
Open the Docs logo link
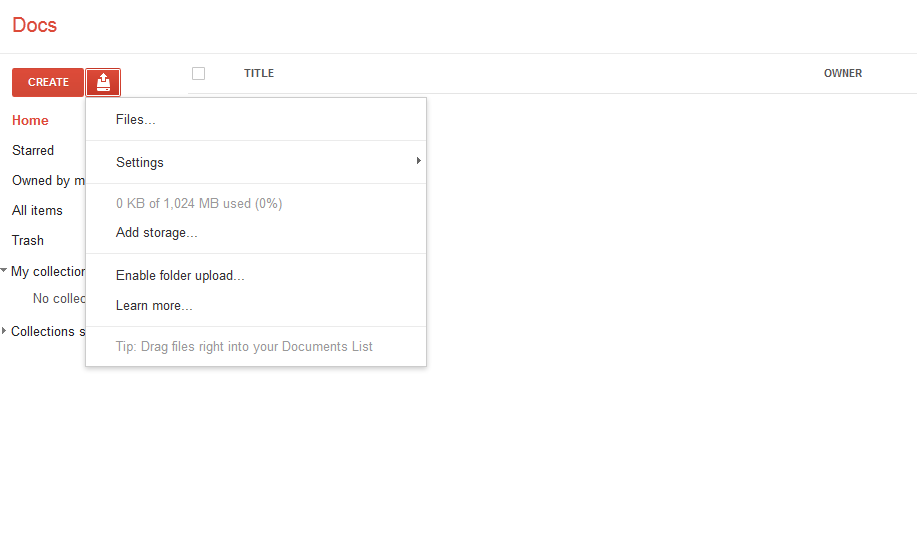(x=35, y=25)
